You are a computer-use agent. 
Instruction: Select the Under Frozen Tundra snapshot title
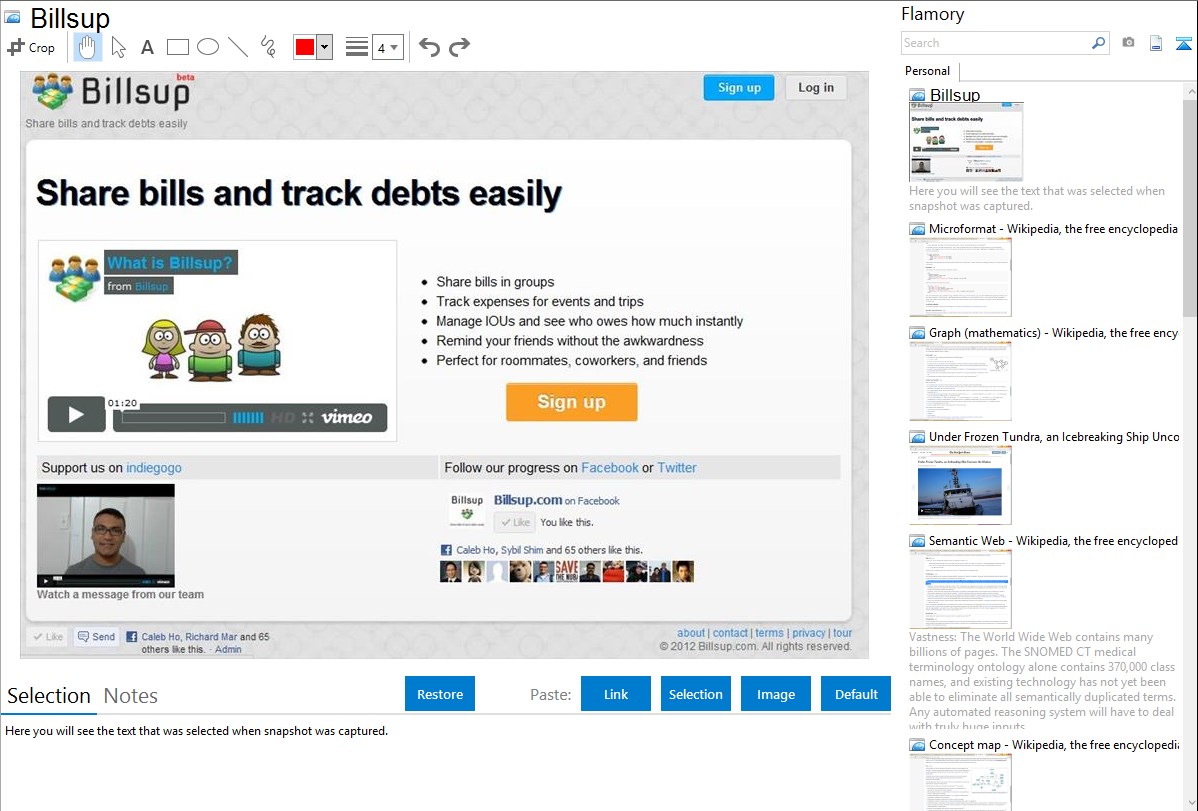click(x=1054, y=436)
